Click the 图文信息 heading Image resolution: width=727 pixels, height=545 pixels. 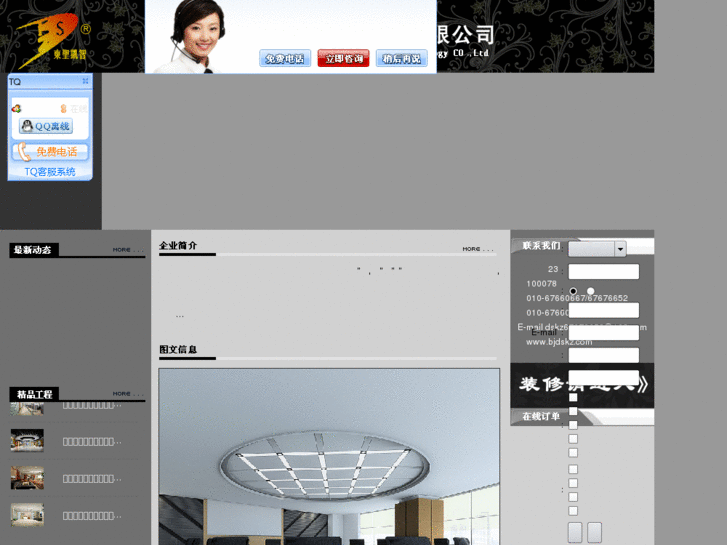pos(178,349)
